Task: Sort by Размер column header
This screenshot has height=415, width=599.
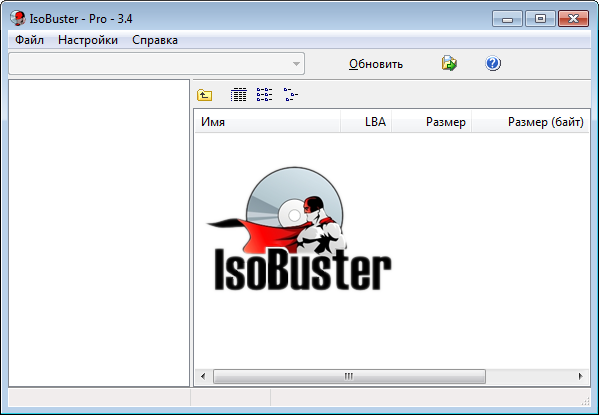Action: 431,122
